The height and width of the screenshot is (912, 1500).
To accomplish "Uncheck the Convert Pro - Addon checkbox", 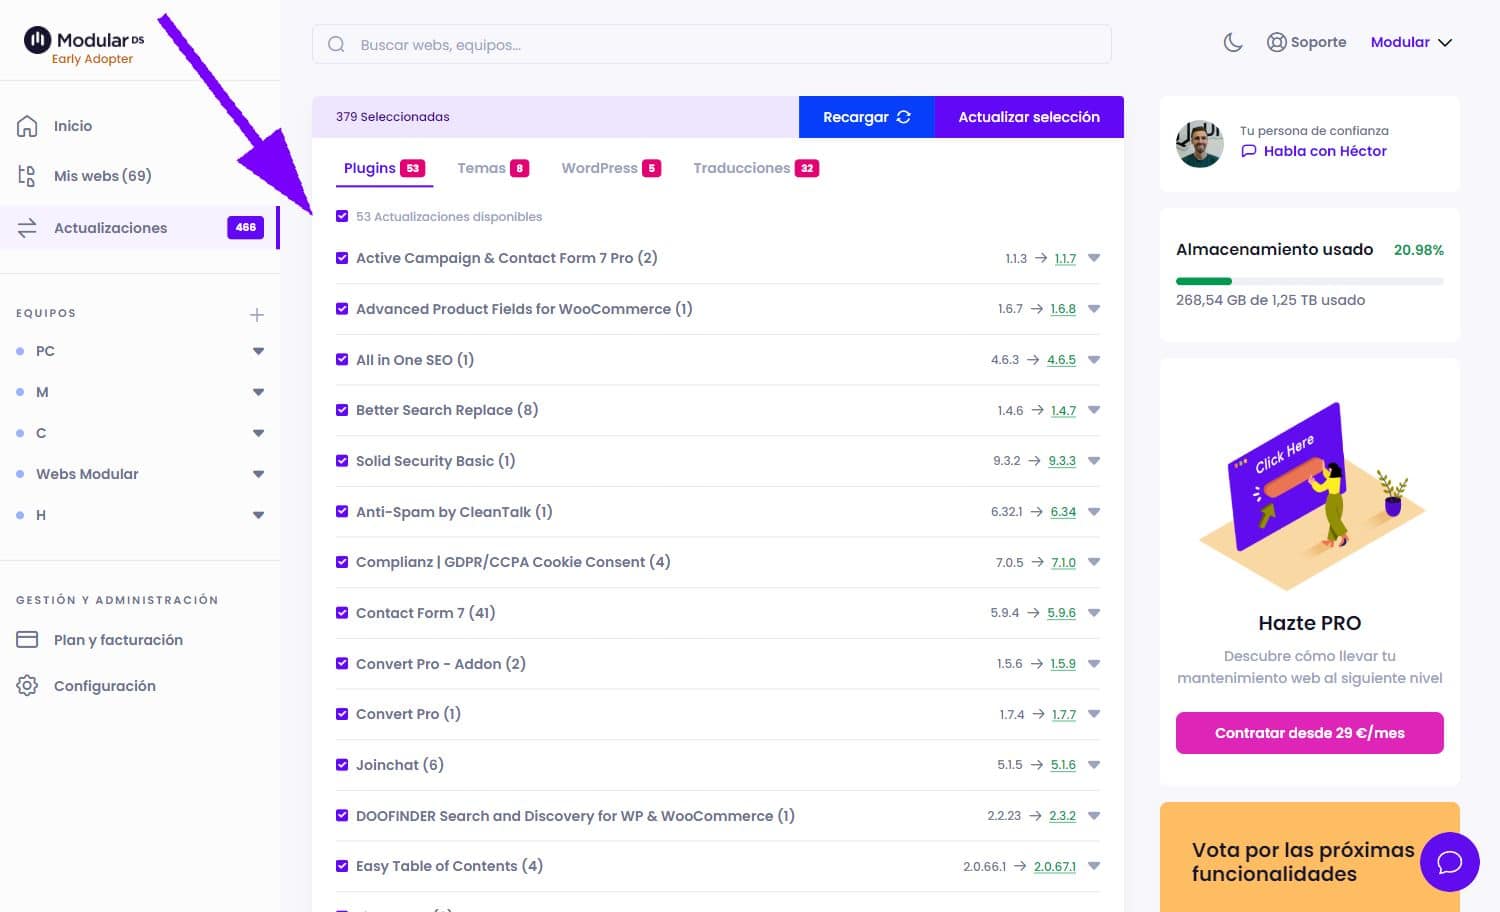I will pos(342,663).
